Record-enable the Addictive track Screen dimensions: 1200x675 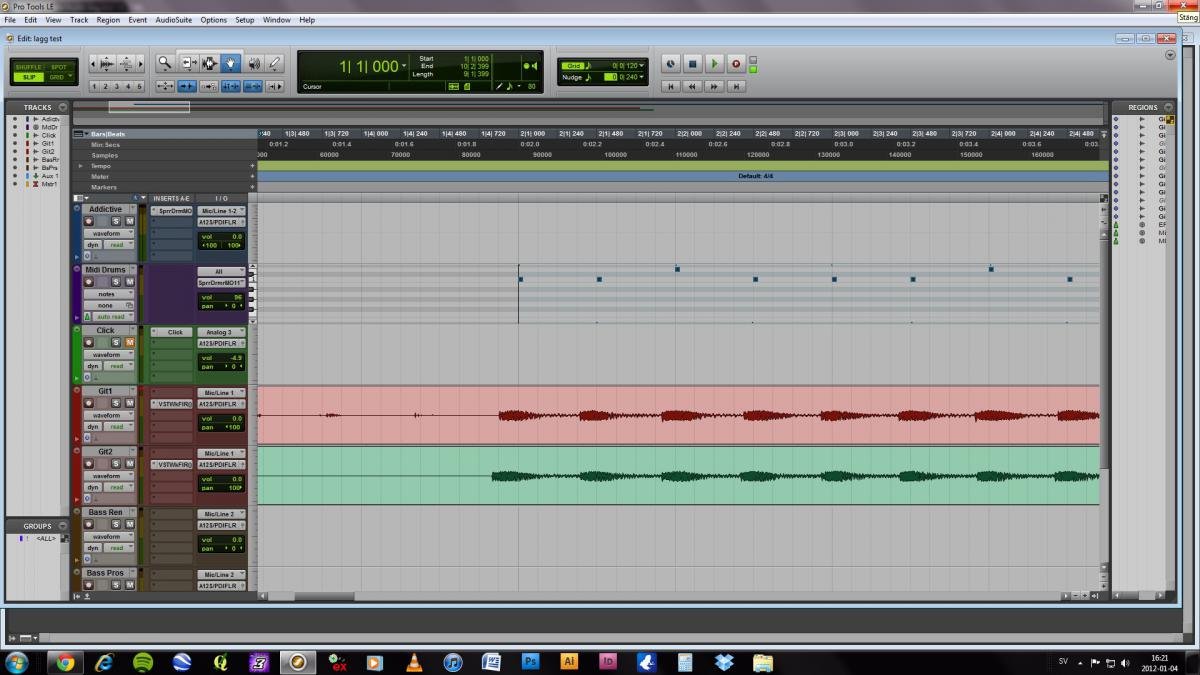point(89,221)
